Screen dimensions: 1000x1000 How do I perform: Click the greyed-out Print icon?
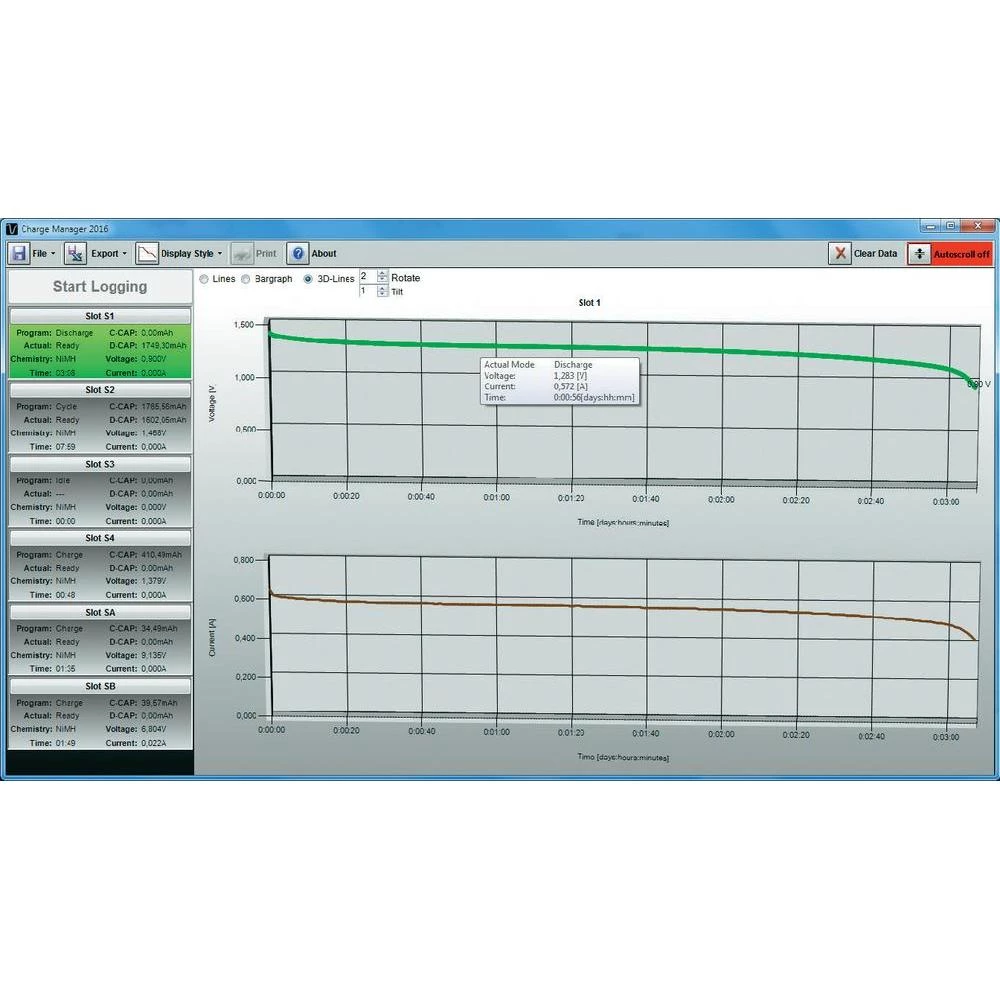tap(242, 254)
